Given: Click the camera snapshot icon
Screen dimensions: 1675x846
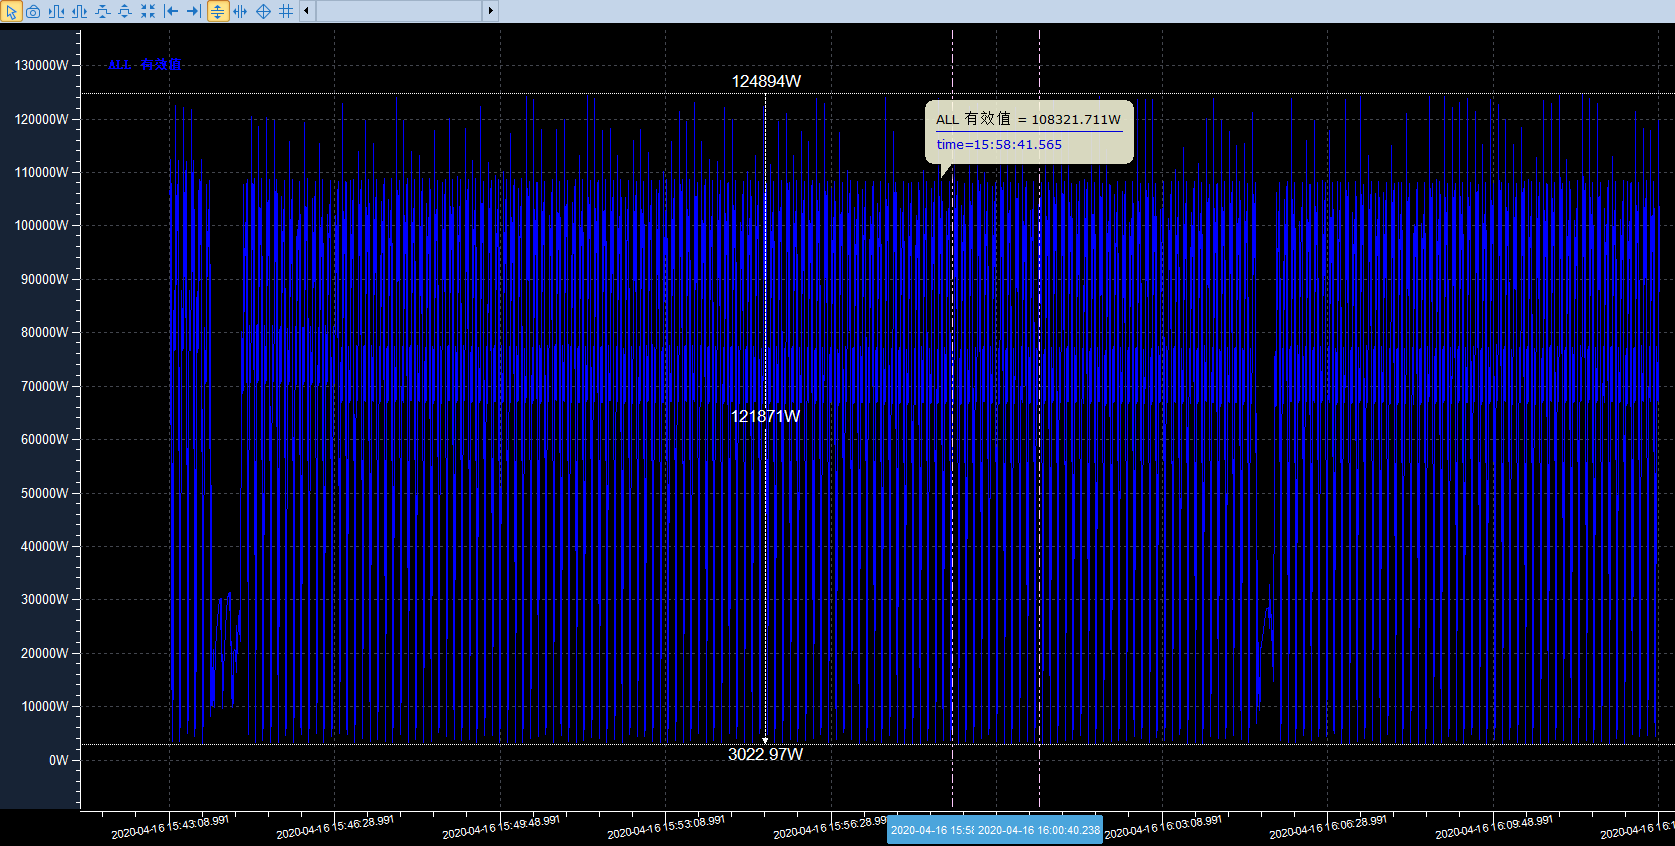Looking at the screenshot, I should pyautogui.click(x=33, y=11).
